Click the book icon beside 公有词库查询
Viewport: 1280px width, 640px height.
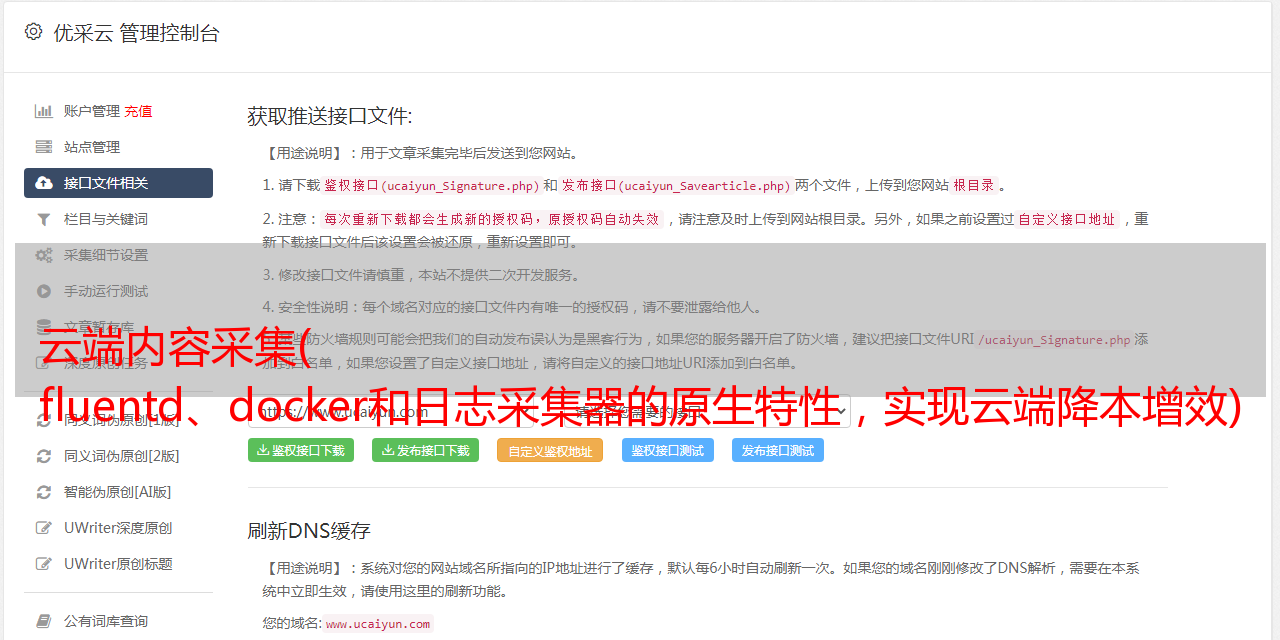click(x=44, y=621)
